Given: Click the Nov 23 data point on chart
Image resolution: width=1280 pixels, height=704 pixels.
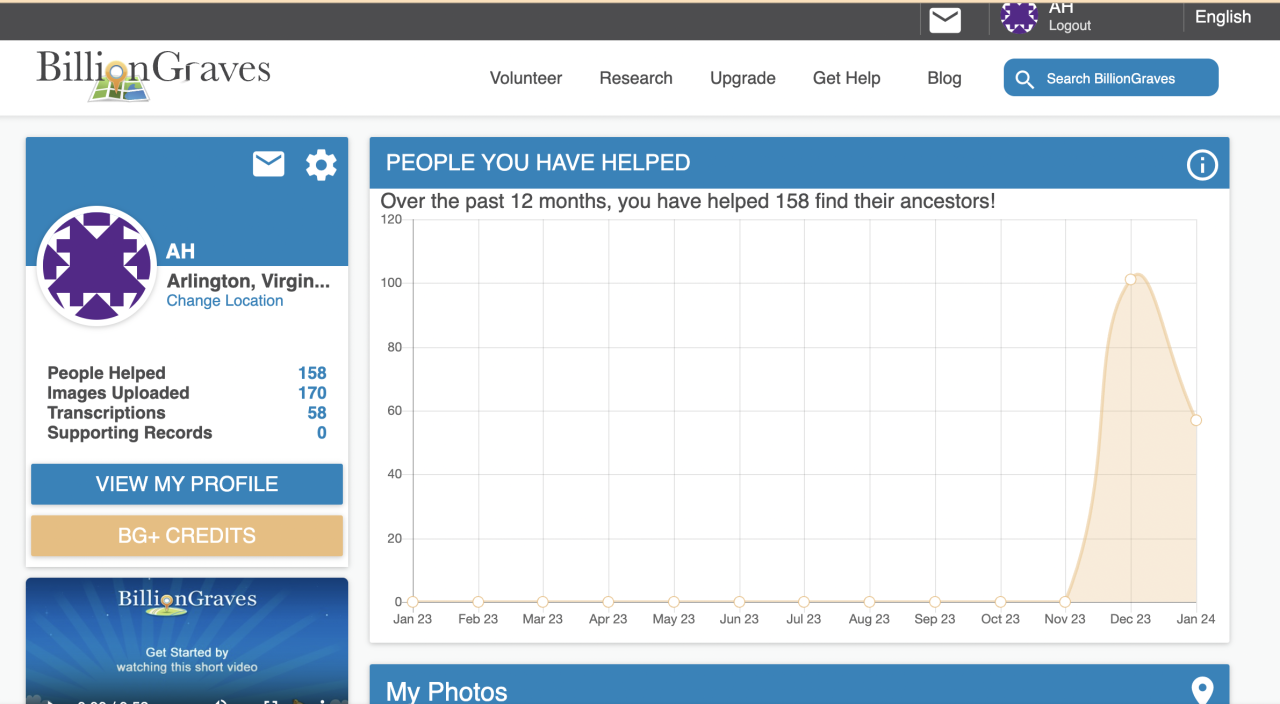Looking at the screenshot, I should (x=1065, y=602).
